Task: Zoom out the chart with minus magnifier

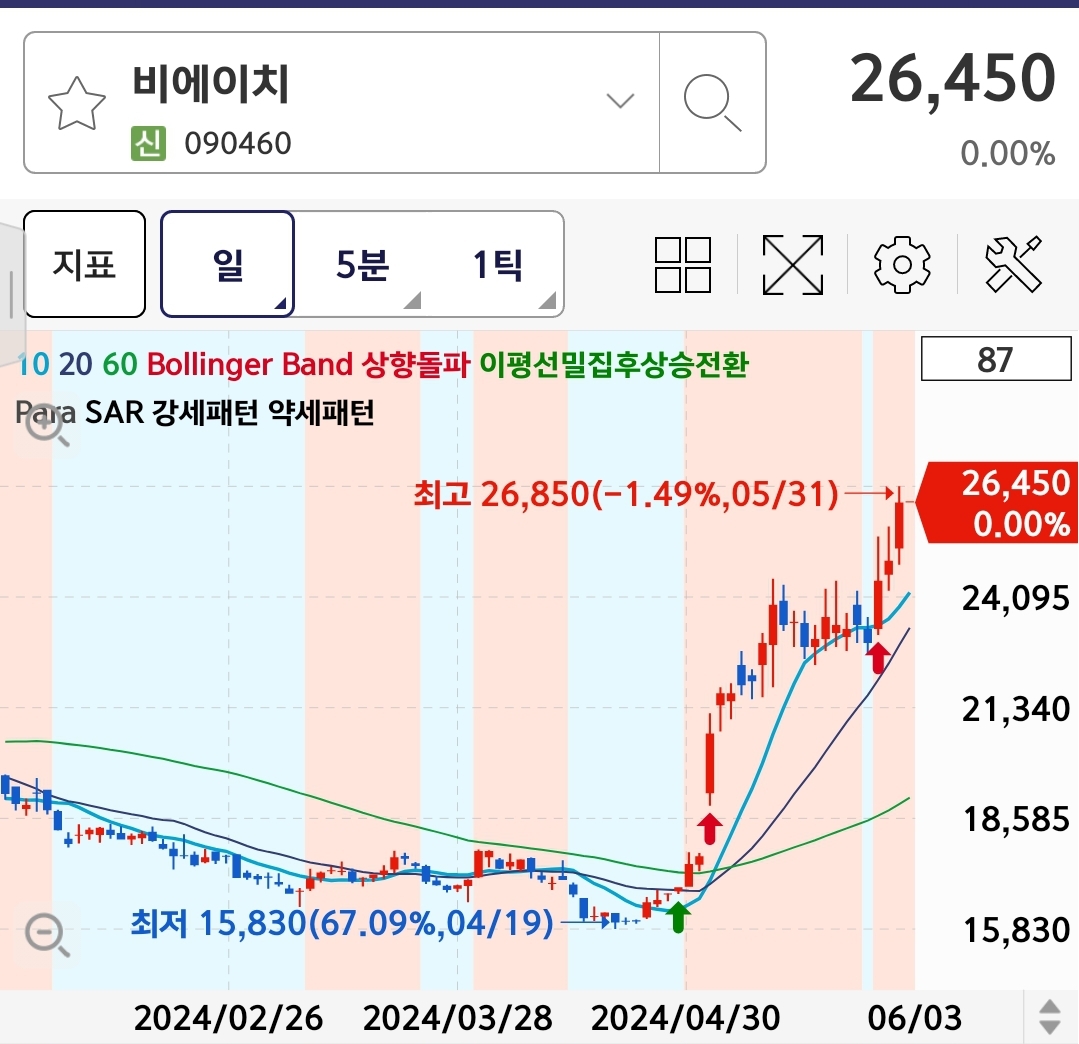Action: click(x=46, y=935)
